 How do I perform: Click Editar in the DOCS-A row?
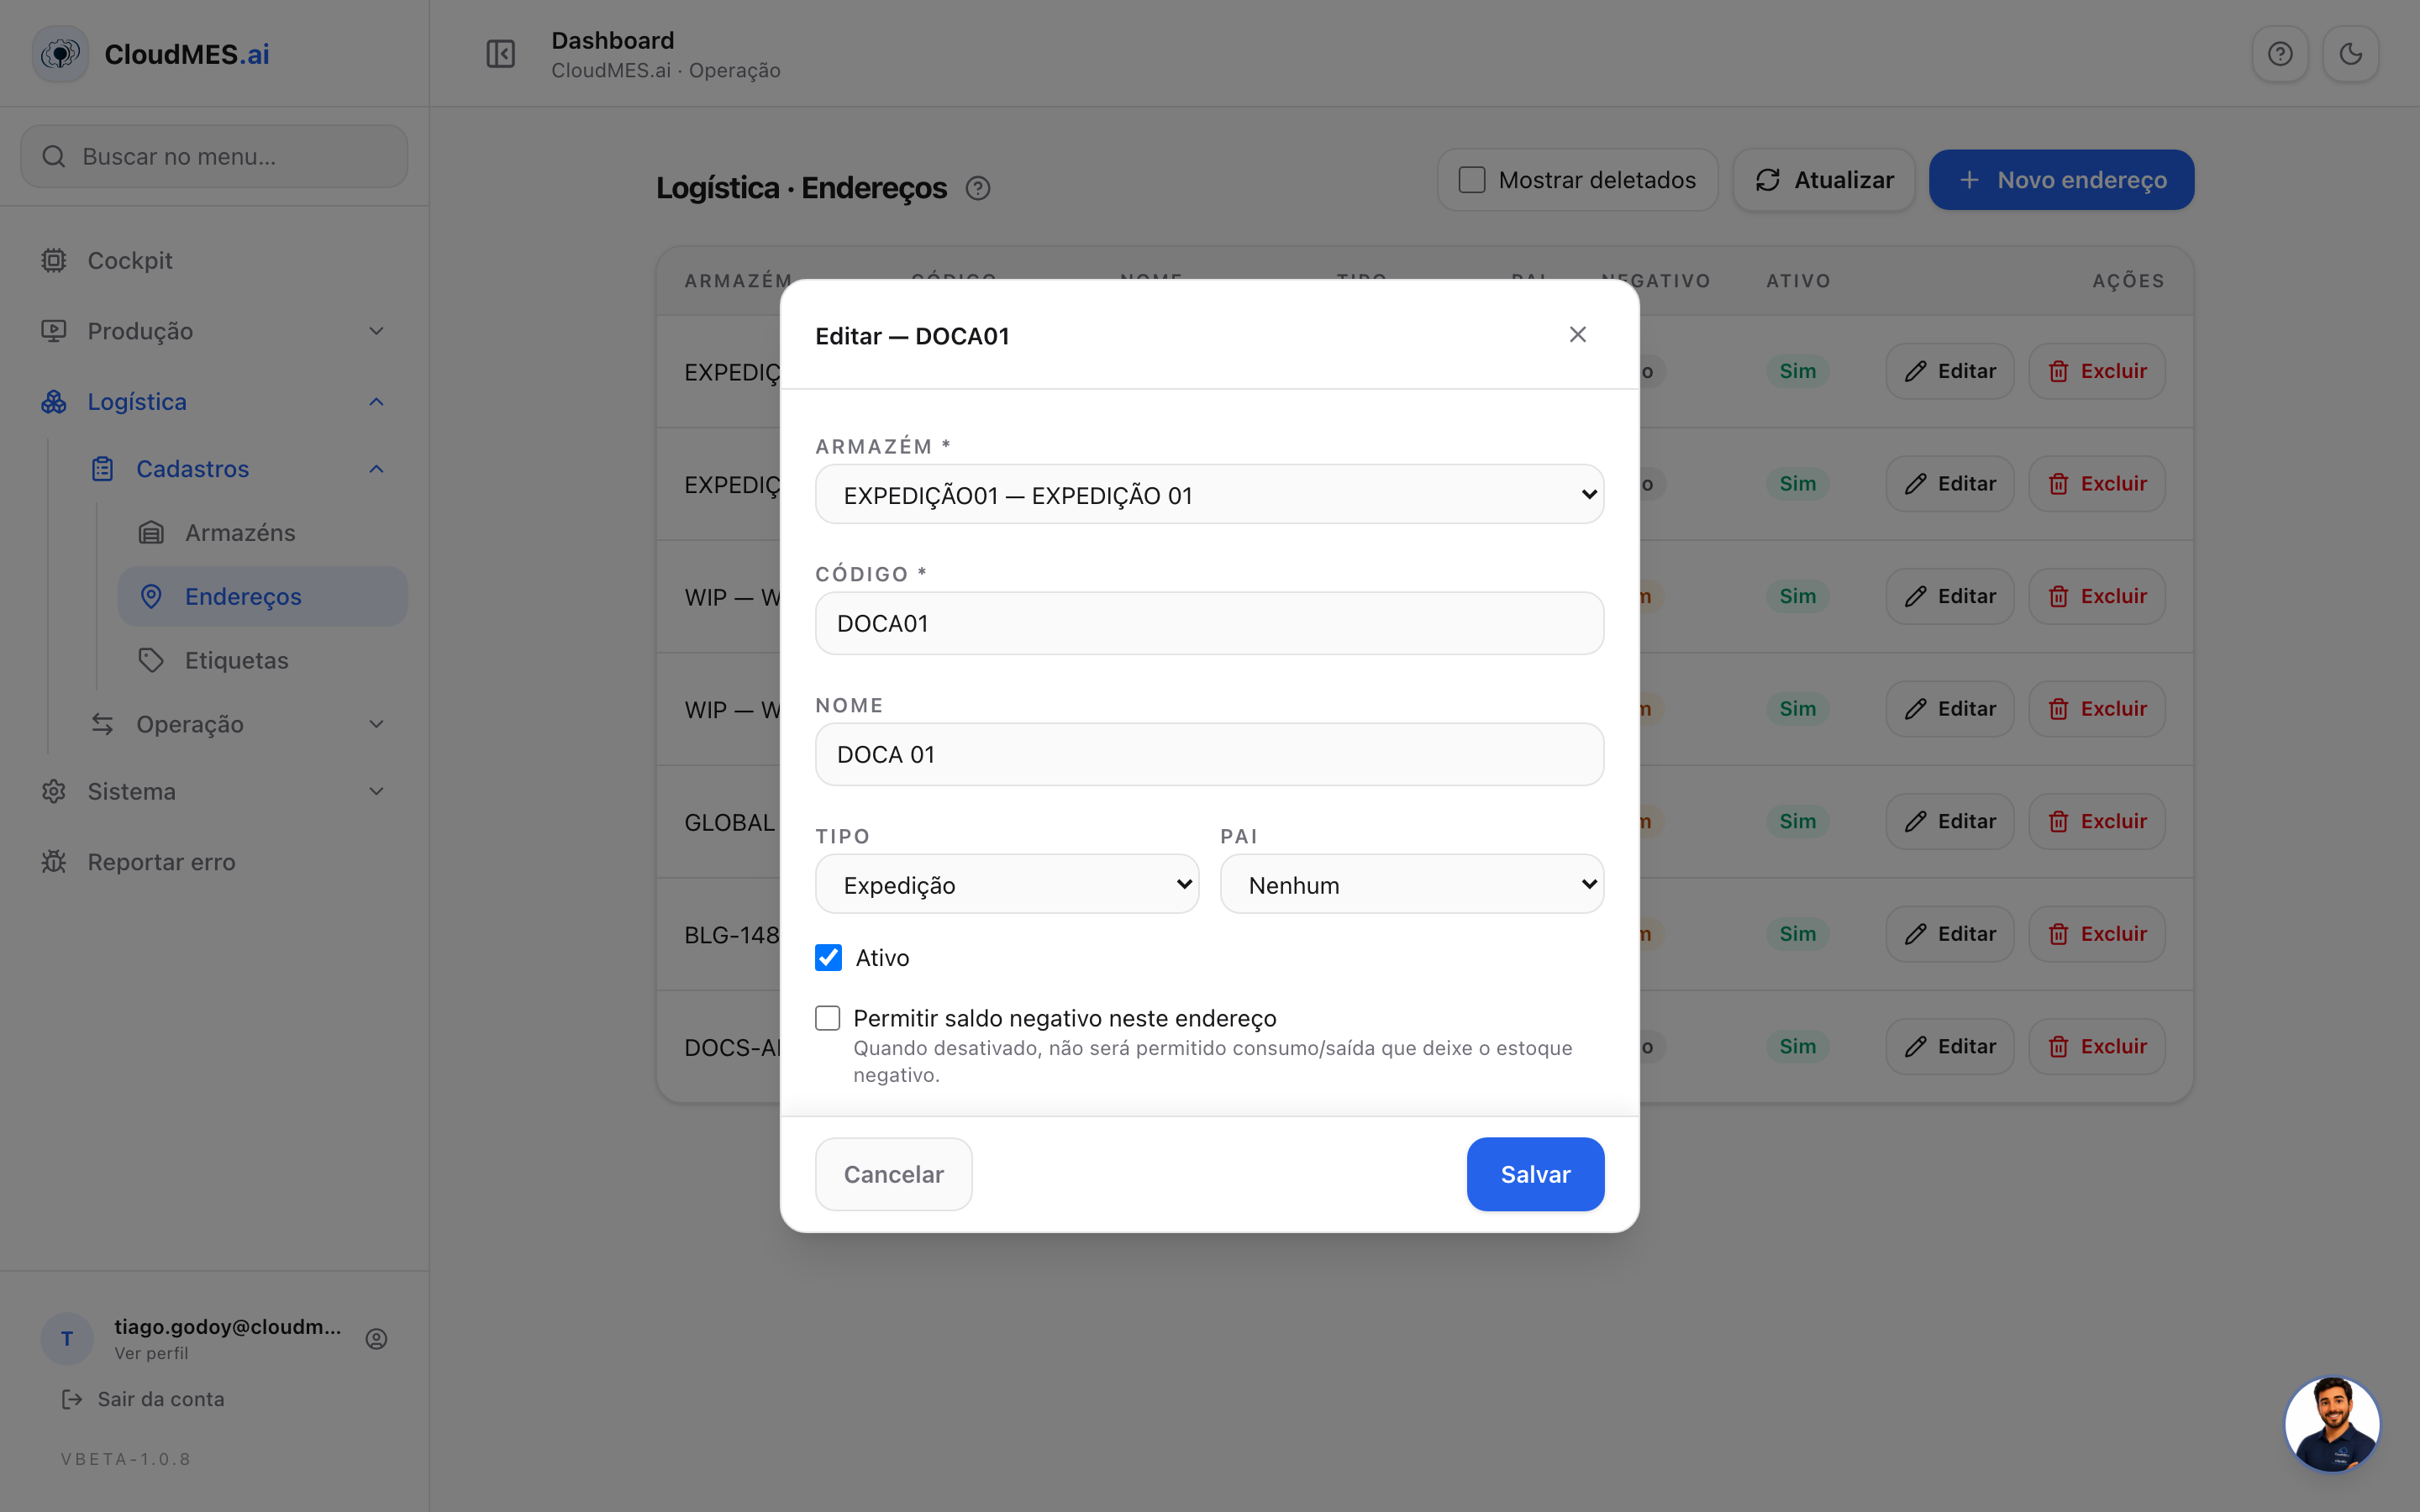1949,1046
